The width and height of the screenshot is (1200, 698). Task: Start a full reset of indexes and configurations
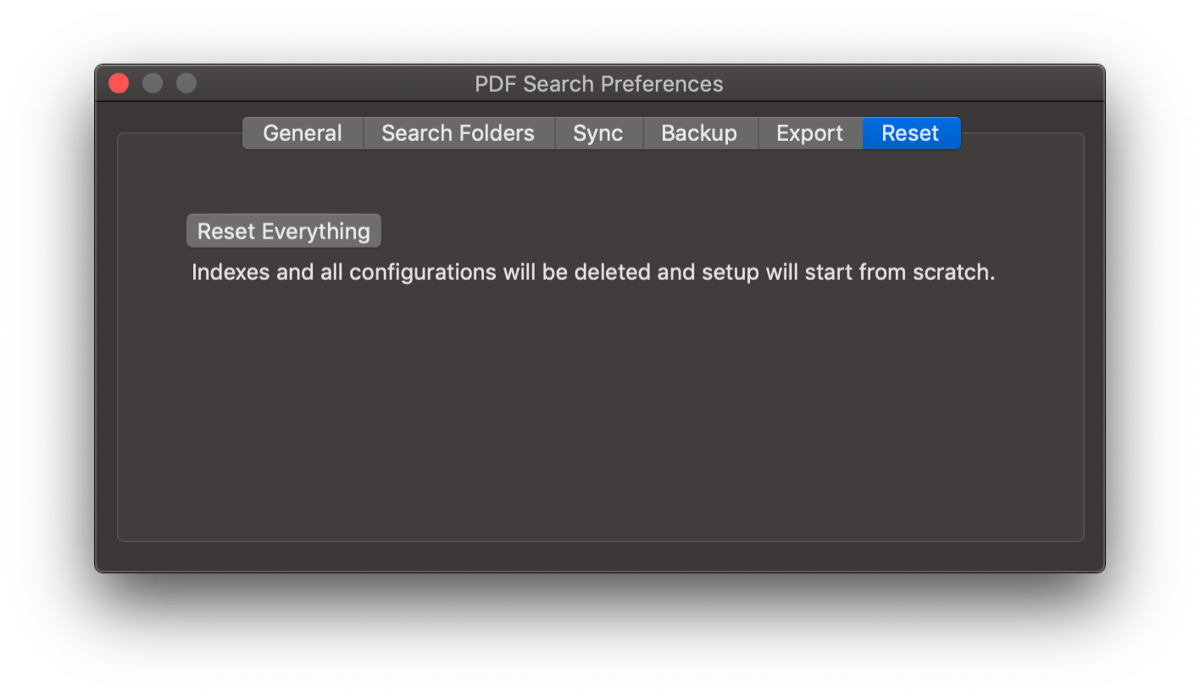284,231
